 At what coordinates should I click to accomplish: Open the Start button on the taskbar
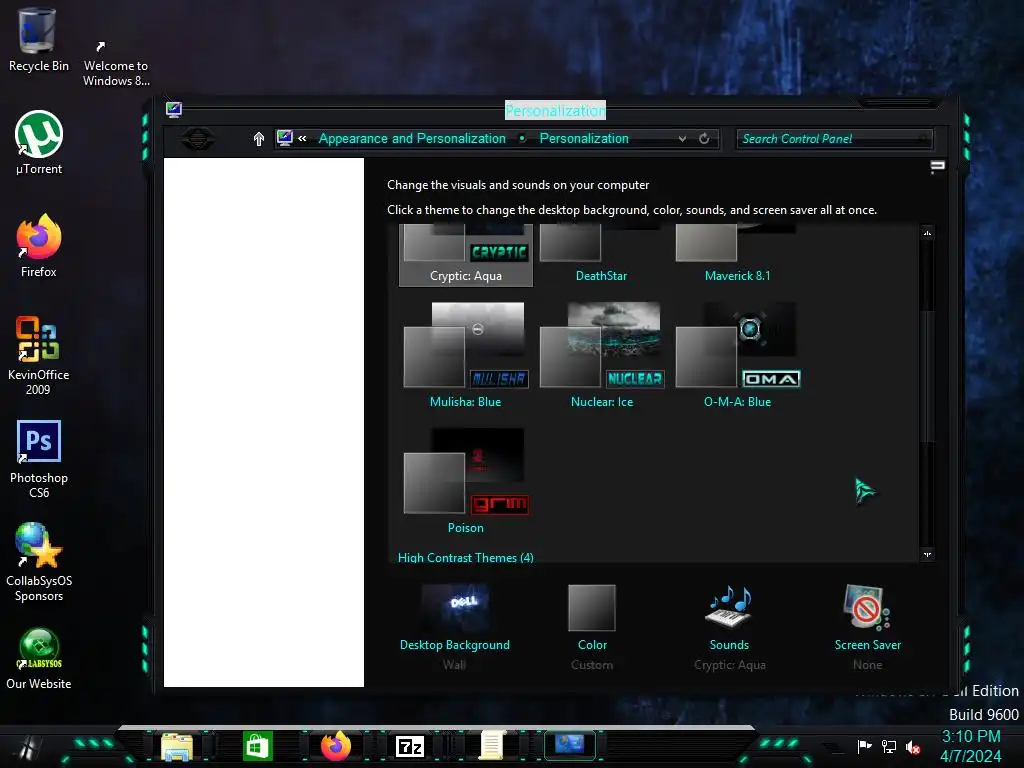tap(26, 746)
